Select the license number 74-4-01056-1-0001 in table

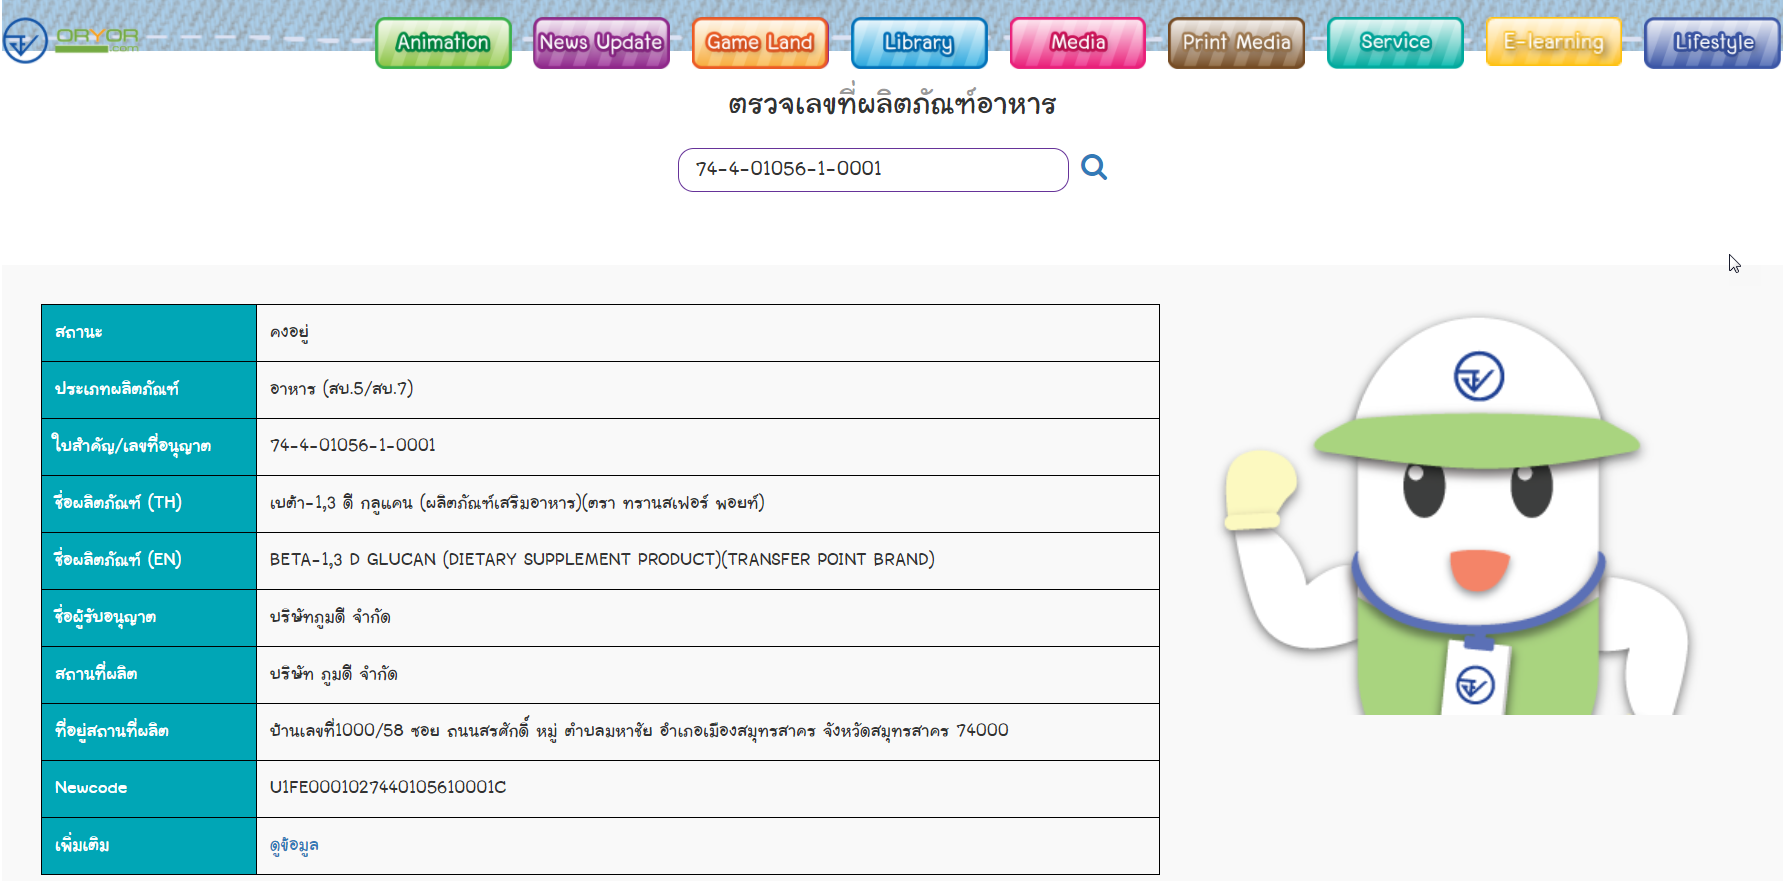(x=353, y=445)
